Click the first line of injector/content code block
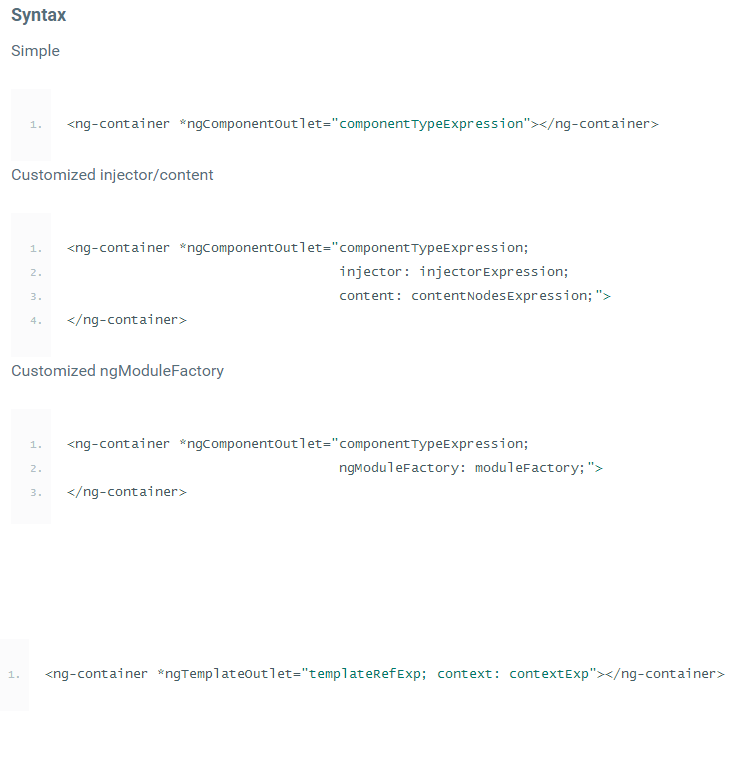Screen dimensions: 754x766 (x=298, y=248)
